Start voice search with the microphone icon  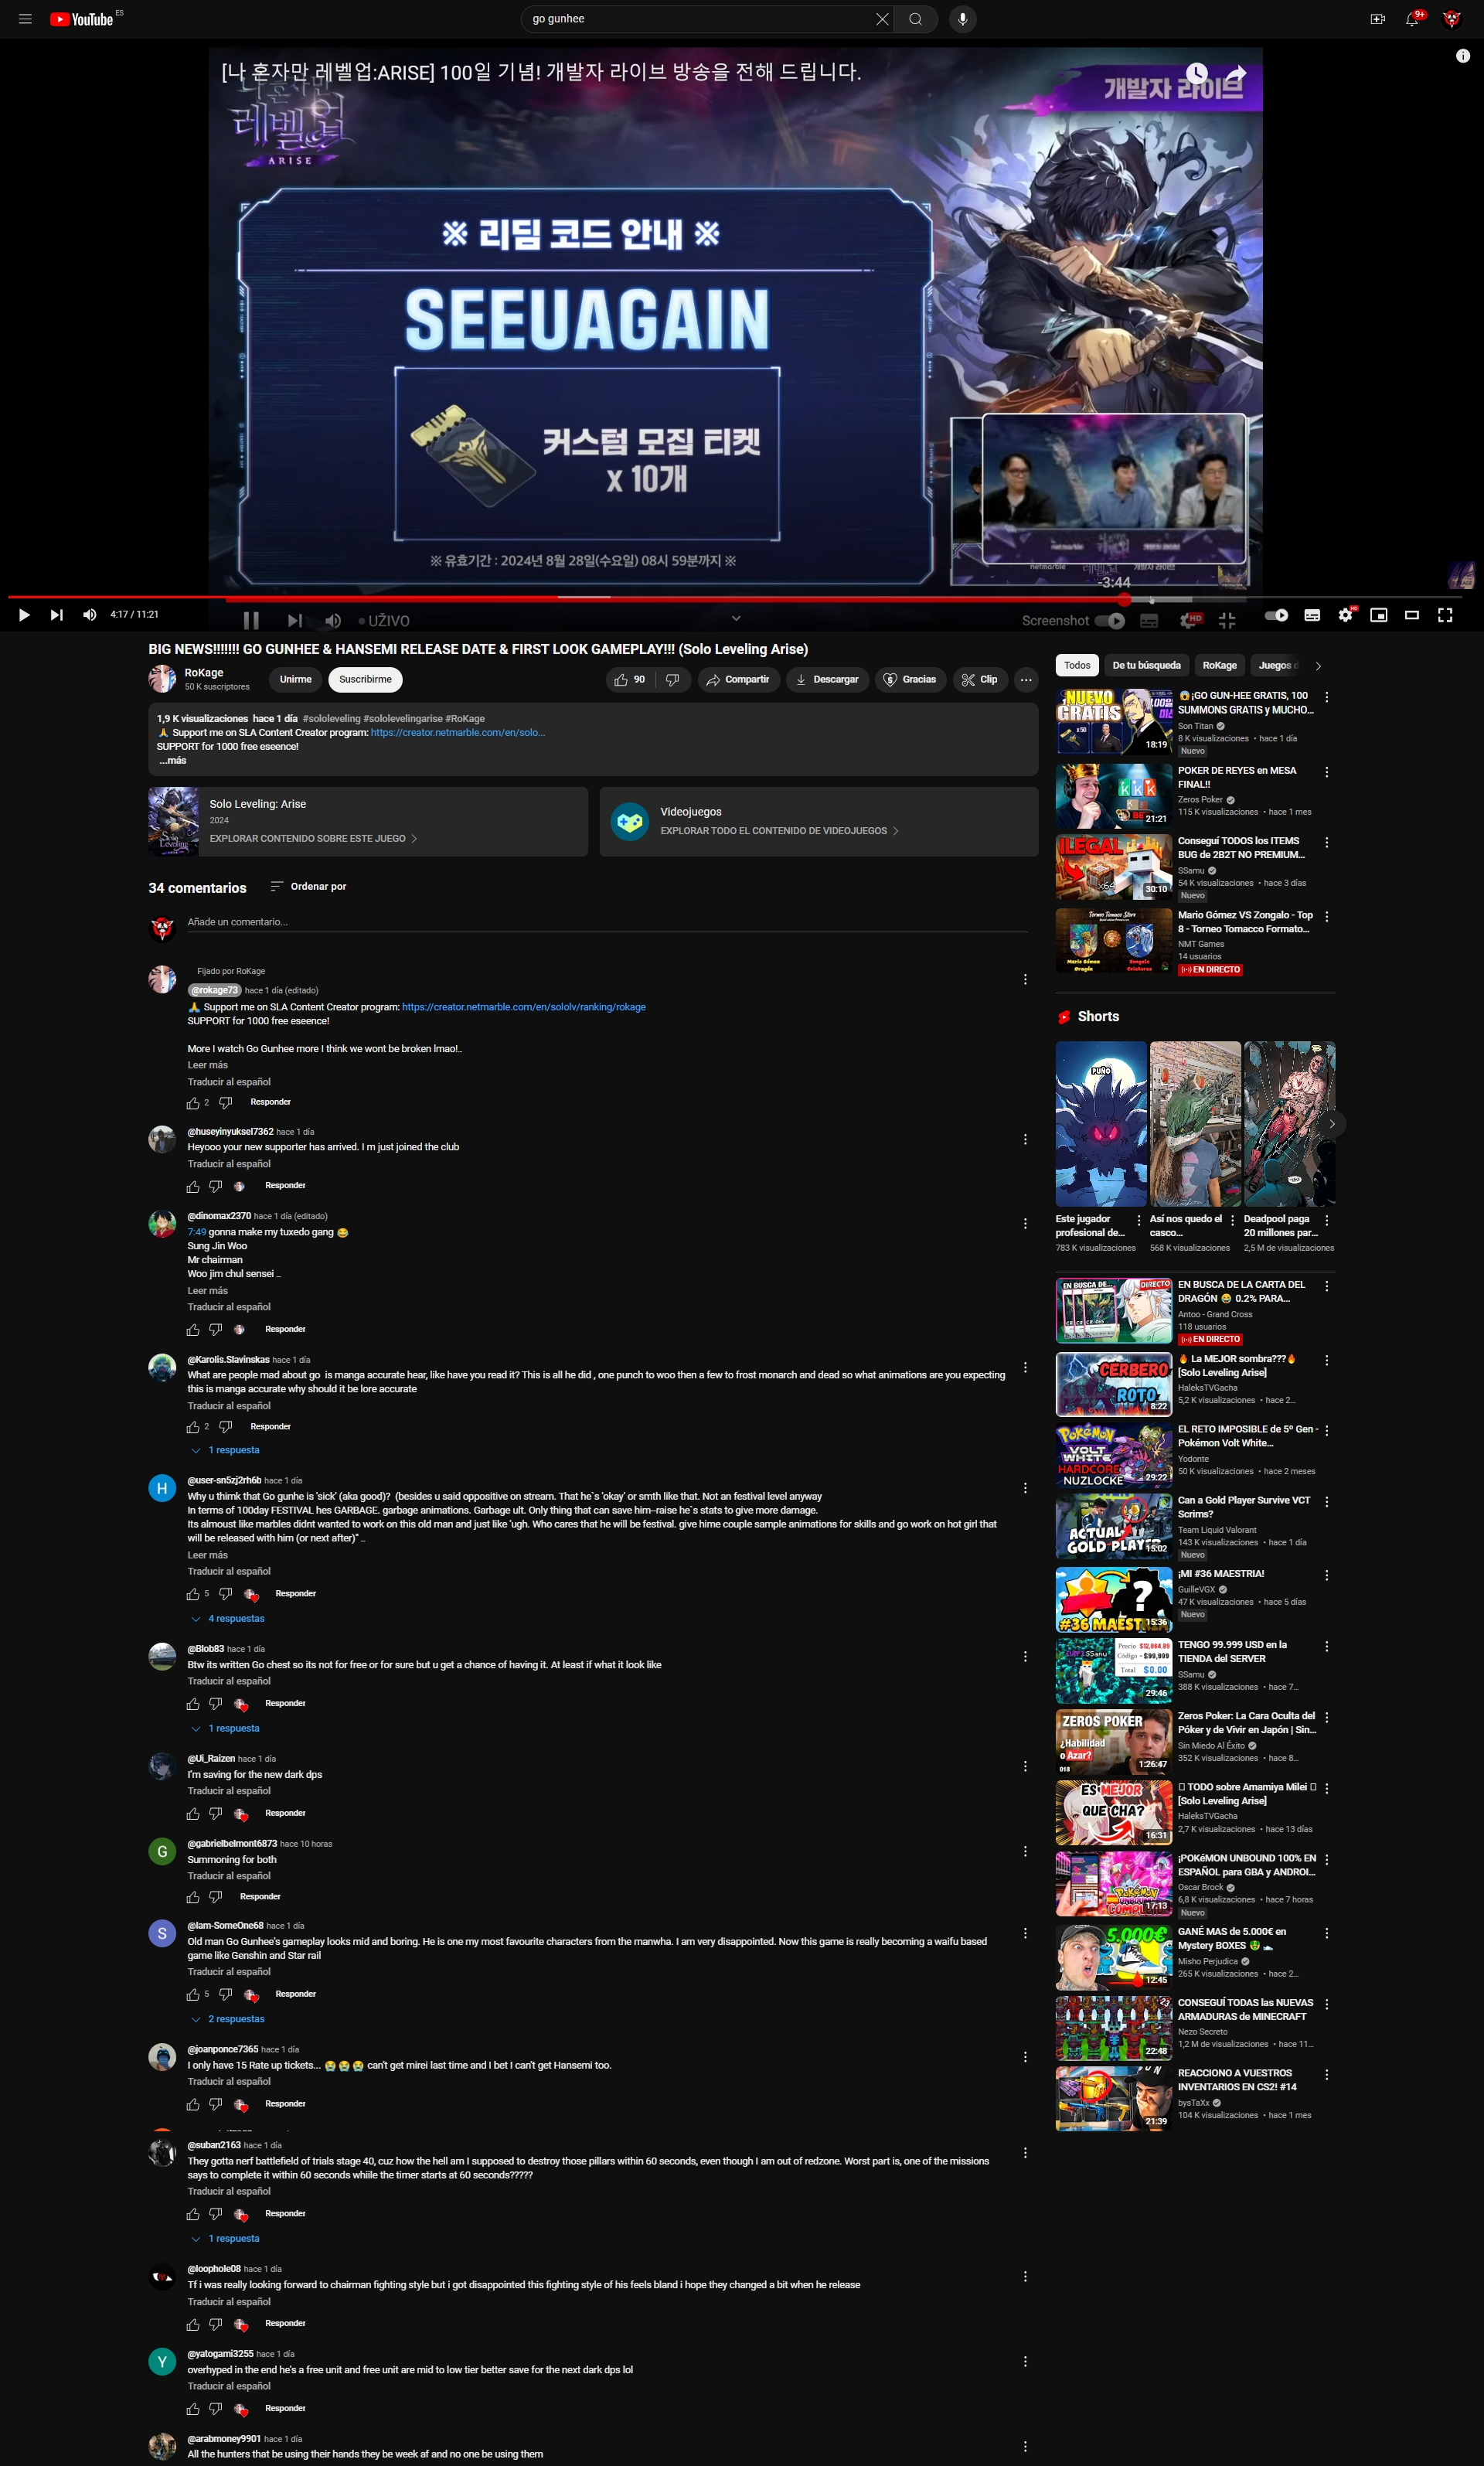click(963, 19)
